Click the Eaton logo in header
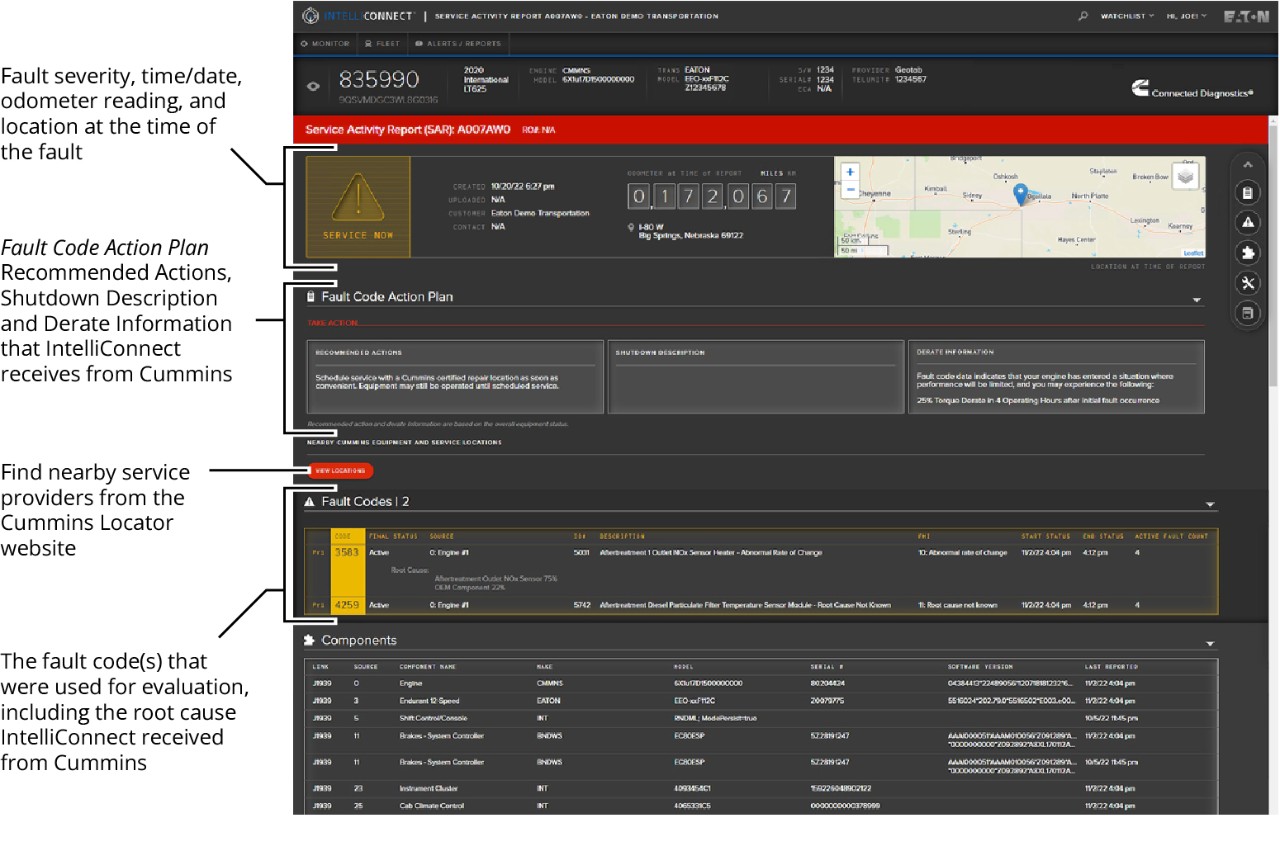 tap(1246, 16)
